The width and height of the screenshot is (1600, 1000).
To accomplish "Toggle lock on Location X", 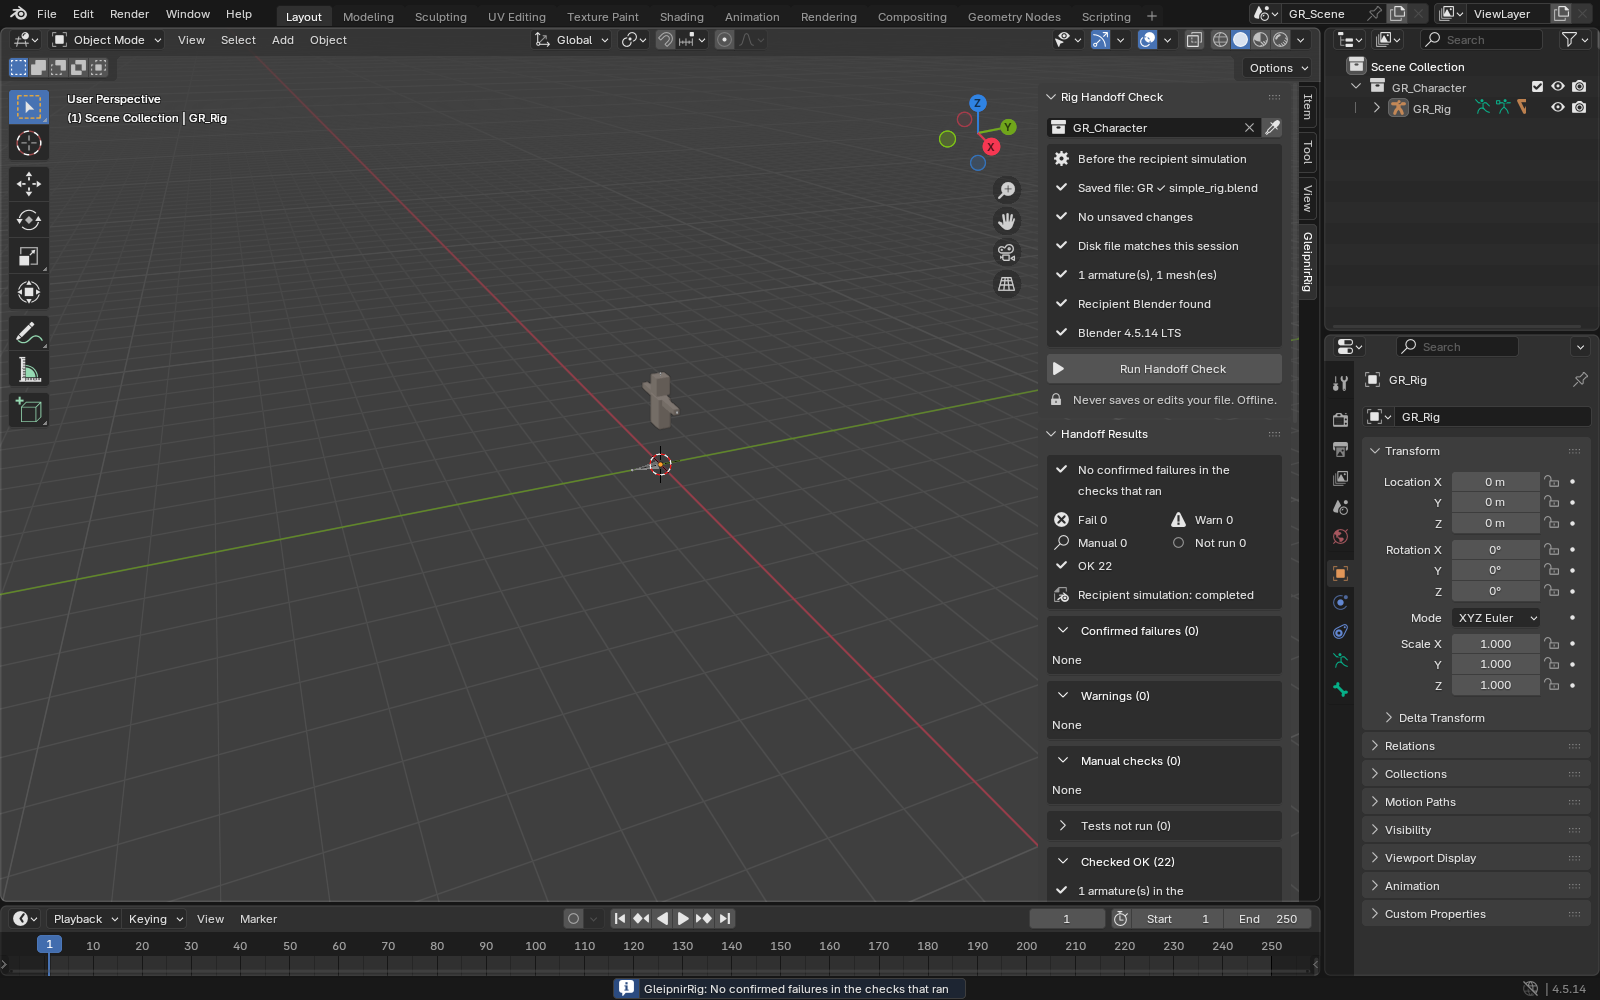I will (1551, 482).
